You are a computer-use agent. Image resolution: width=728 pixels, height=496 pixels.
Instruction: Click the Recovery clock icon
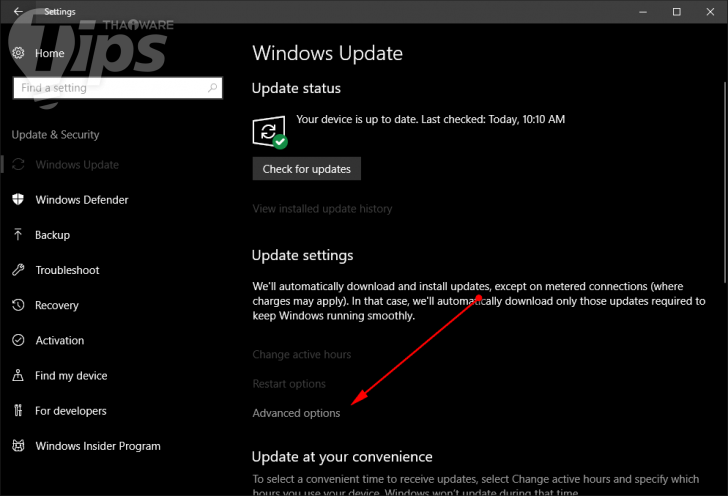[18, 305]
